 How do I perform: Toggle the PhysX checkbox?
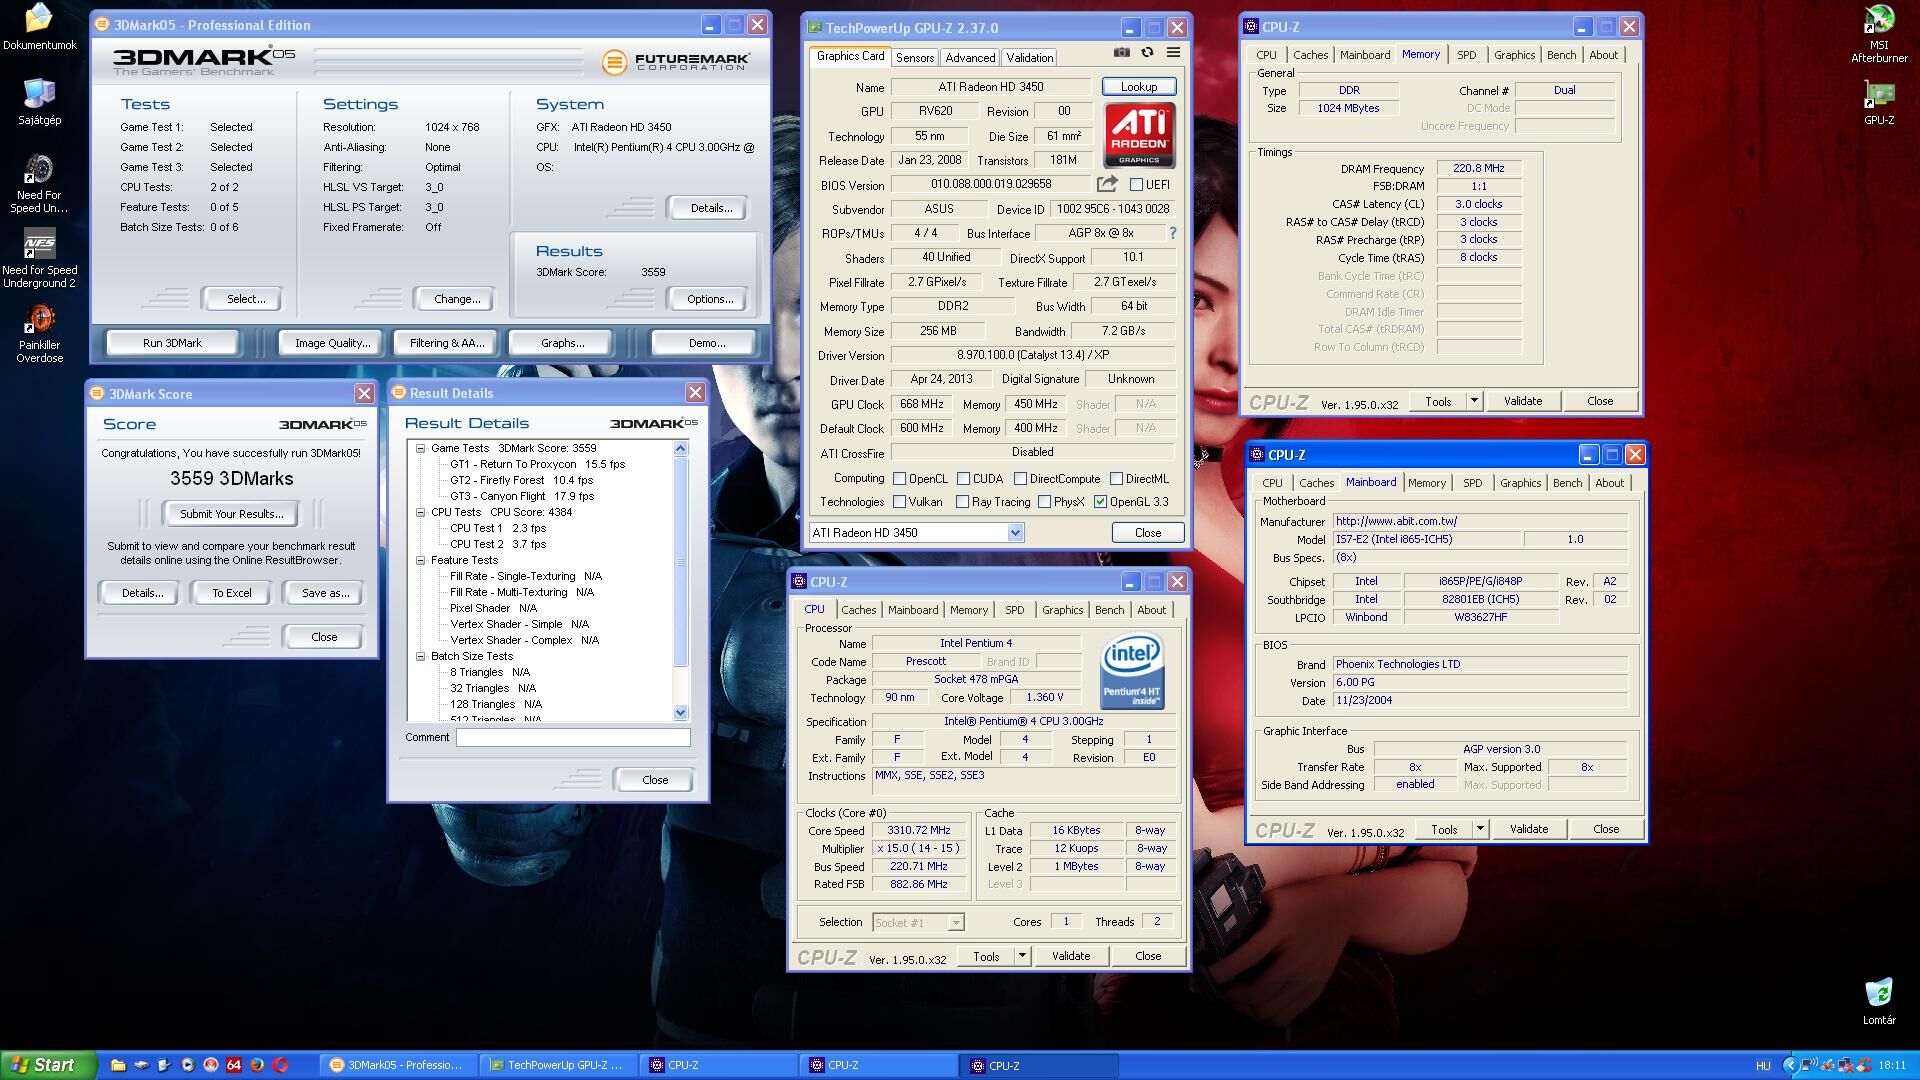[x=1044, y=502]
